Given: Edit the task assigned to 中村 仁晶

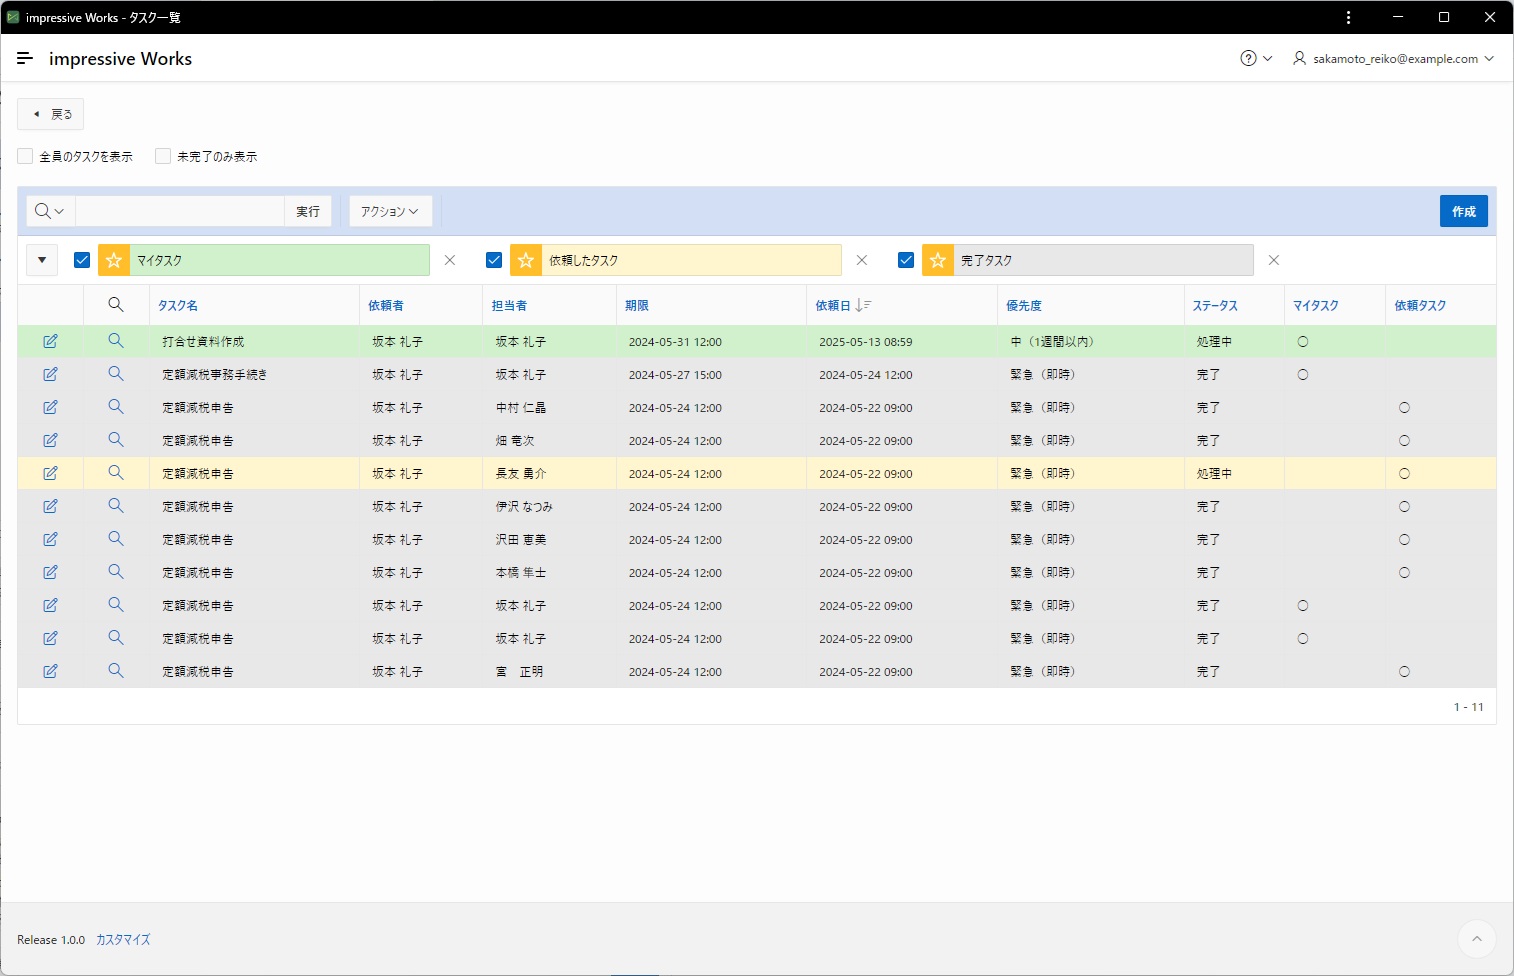Looking at the screenshot, I should [50, 407].
